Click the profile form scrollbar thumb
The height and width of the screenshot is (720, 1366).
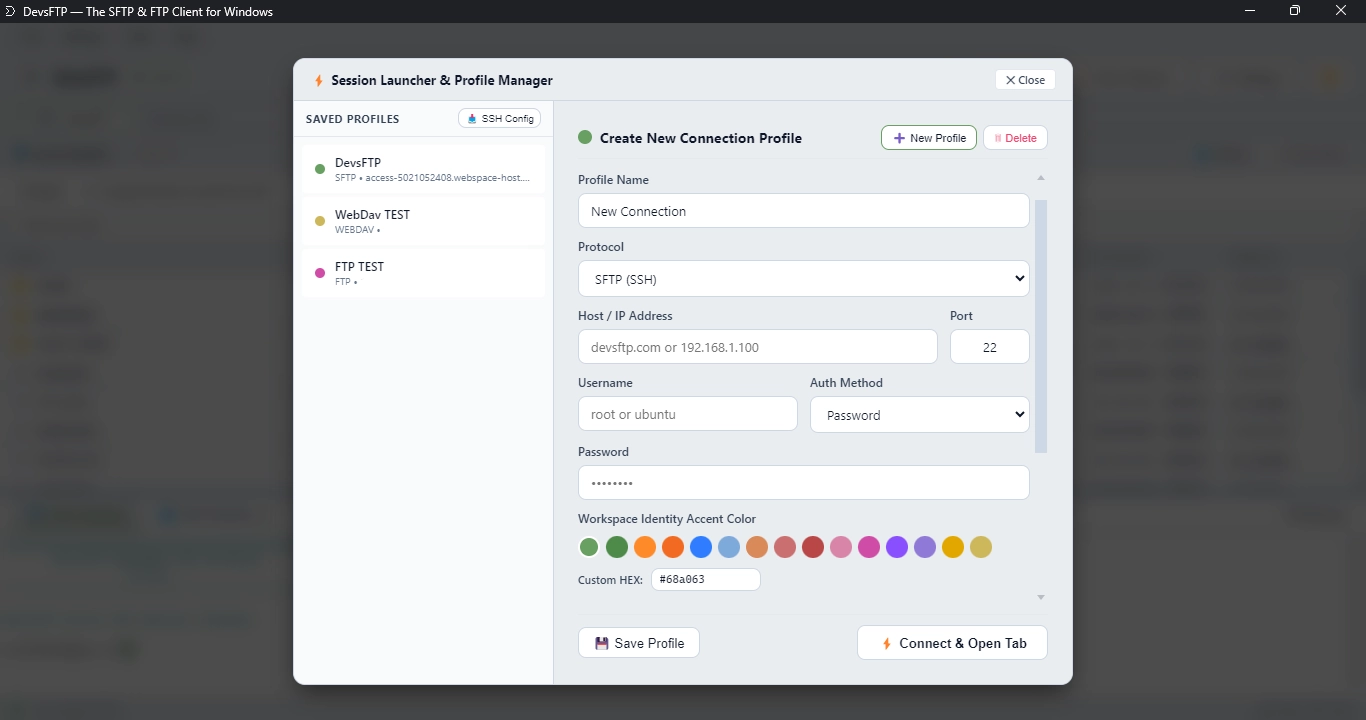coord(1041,326)
